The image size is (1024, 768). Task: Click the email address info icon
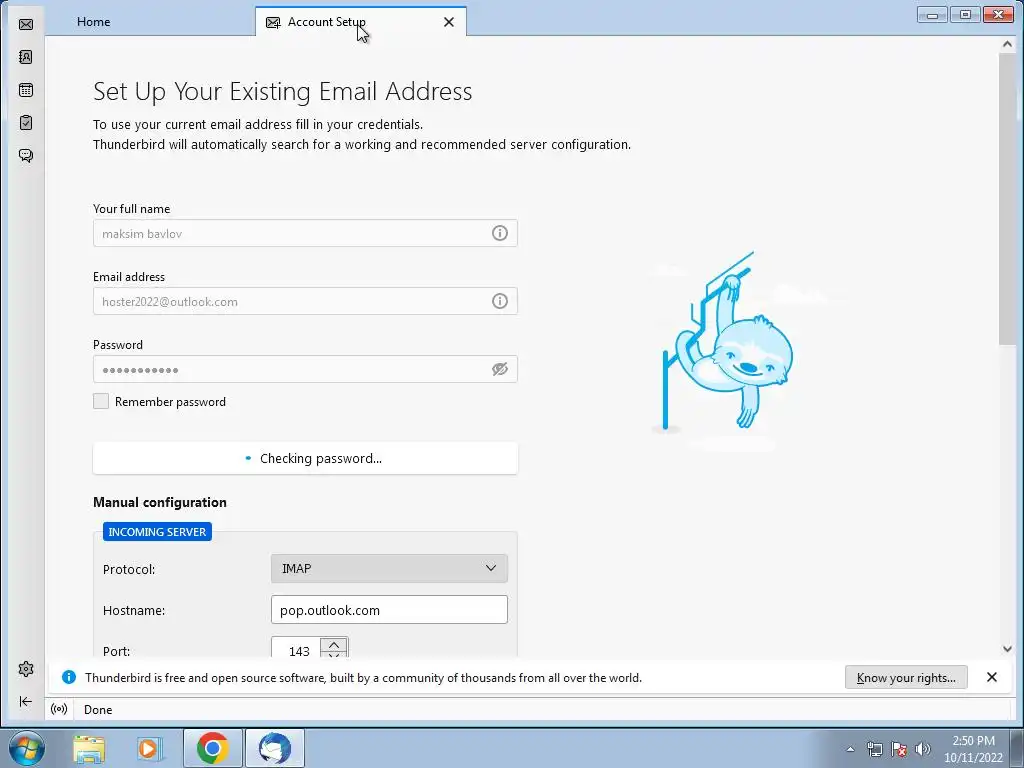500,301
